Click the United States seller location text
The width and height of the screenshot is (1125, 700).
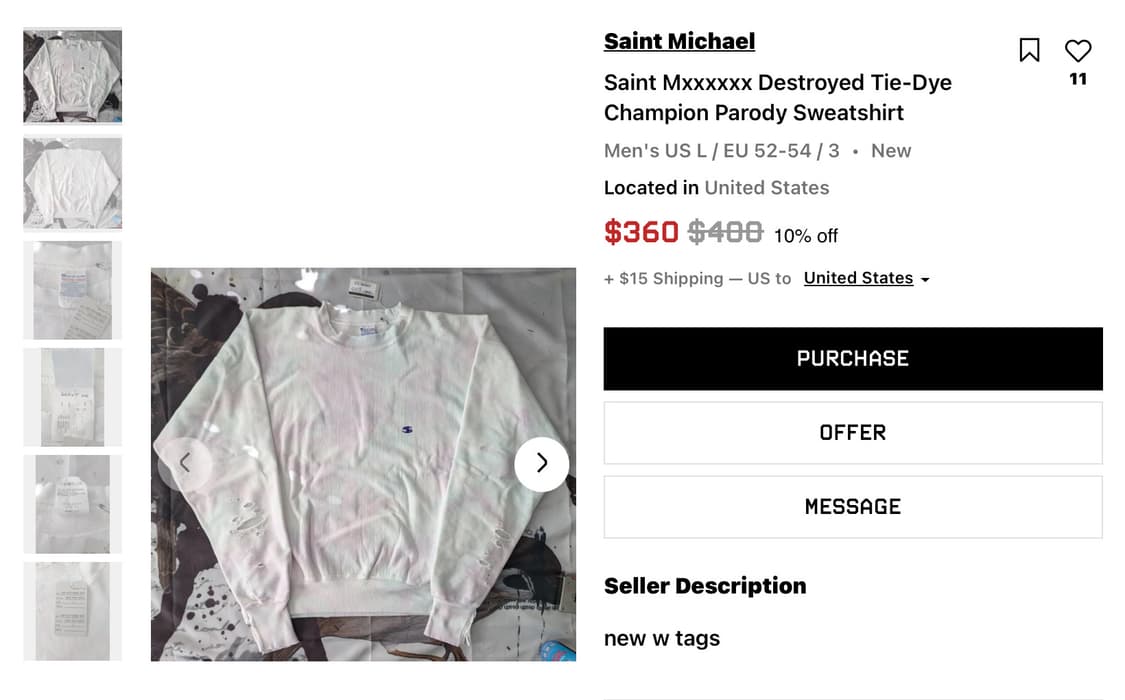pos(766,188)
